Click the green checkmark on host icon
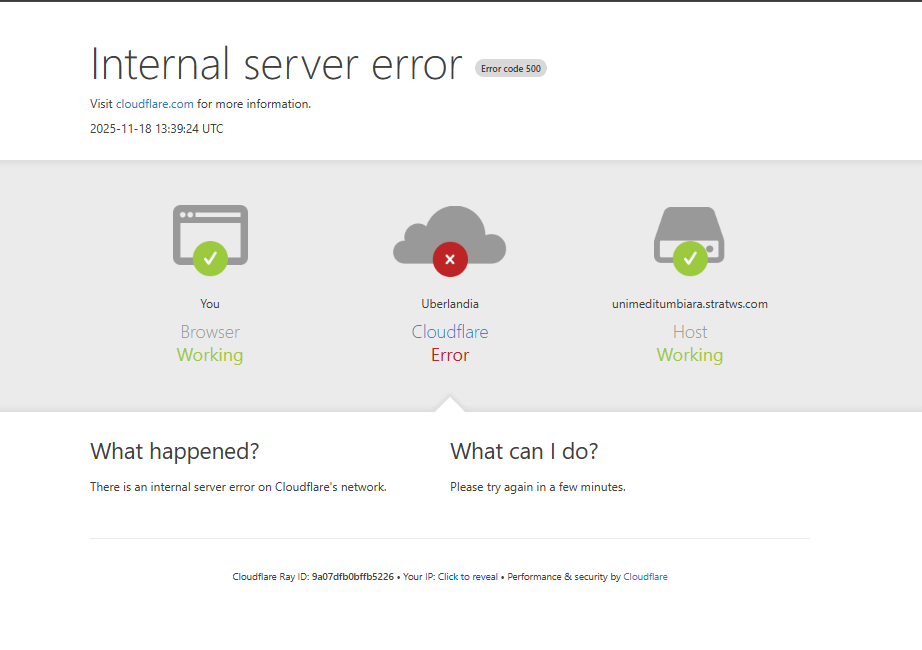The width and height of the screenshot is (922, 650). click(690, 258)
